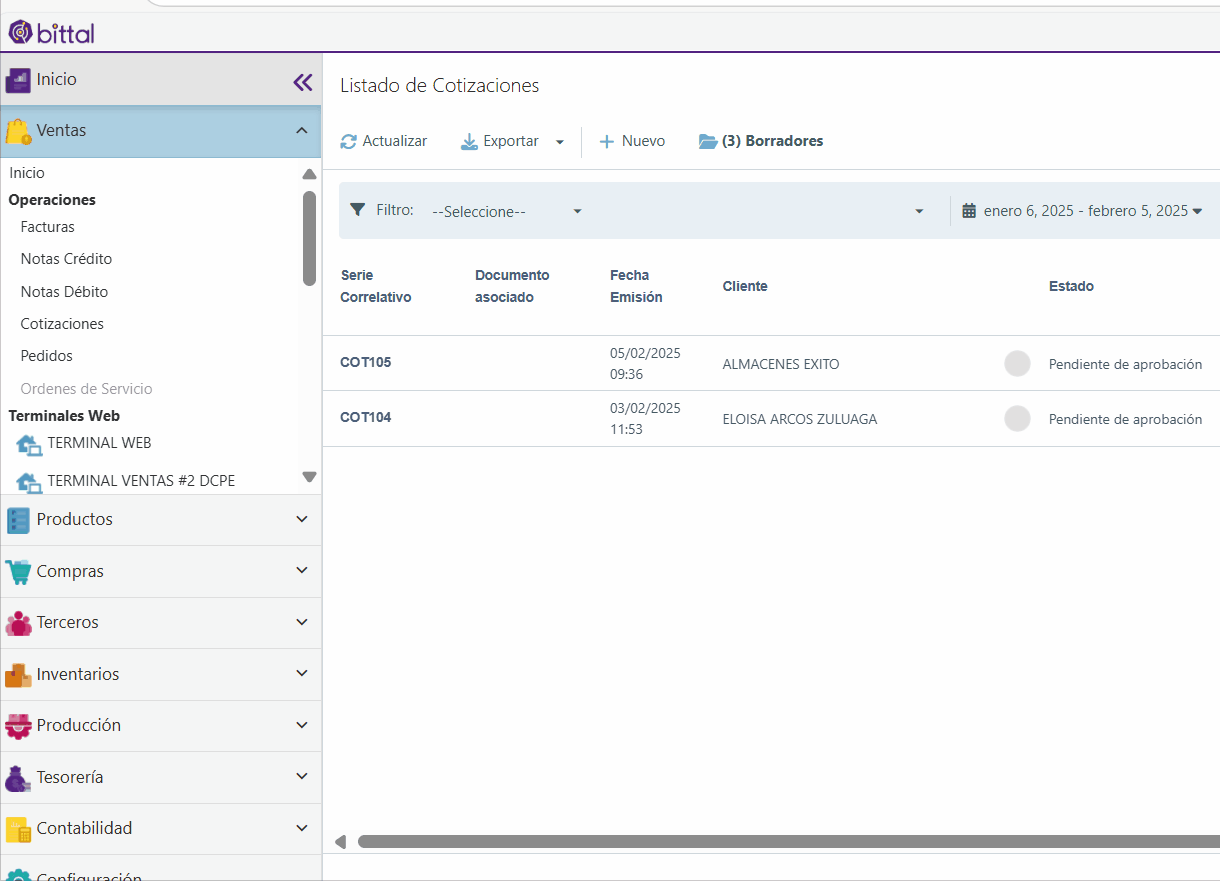Click sidebar scrollbar down arrow
The height and width of the screenshot is (881, 1220).
[309, 477]
